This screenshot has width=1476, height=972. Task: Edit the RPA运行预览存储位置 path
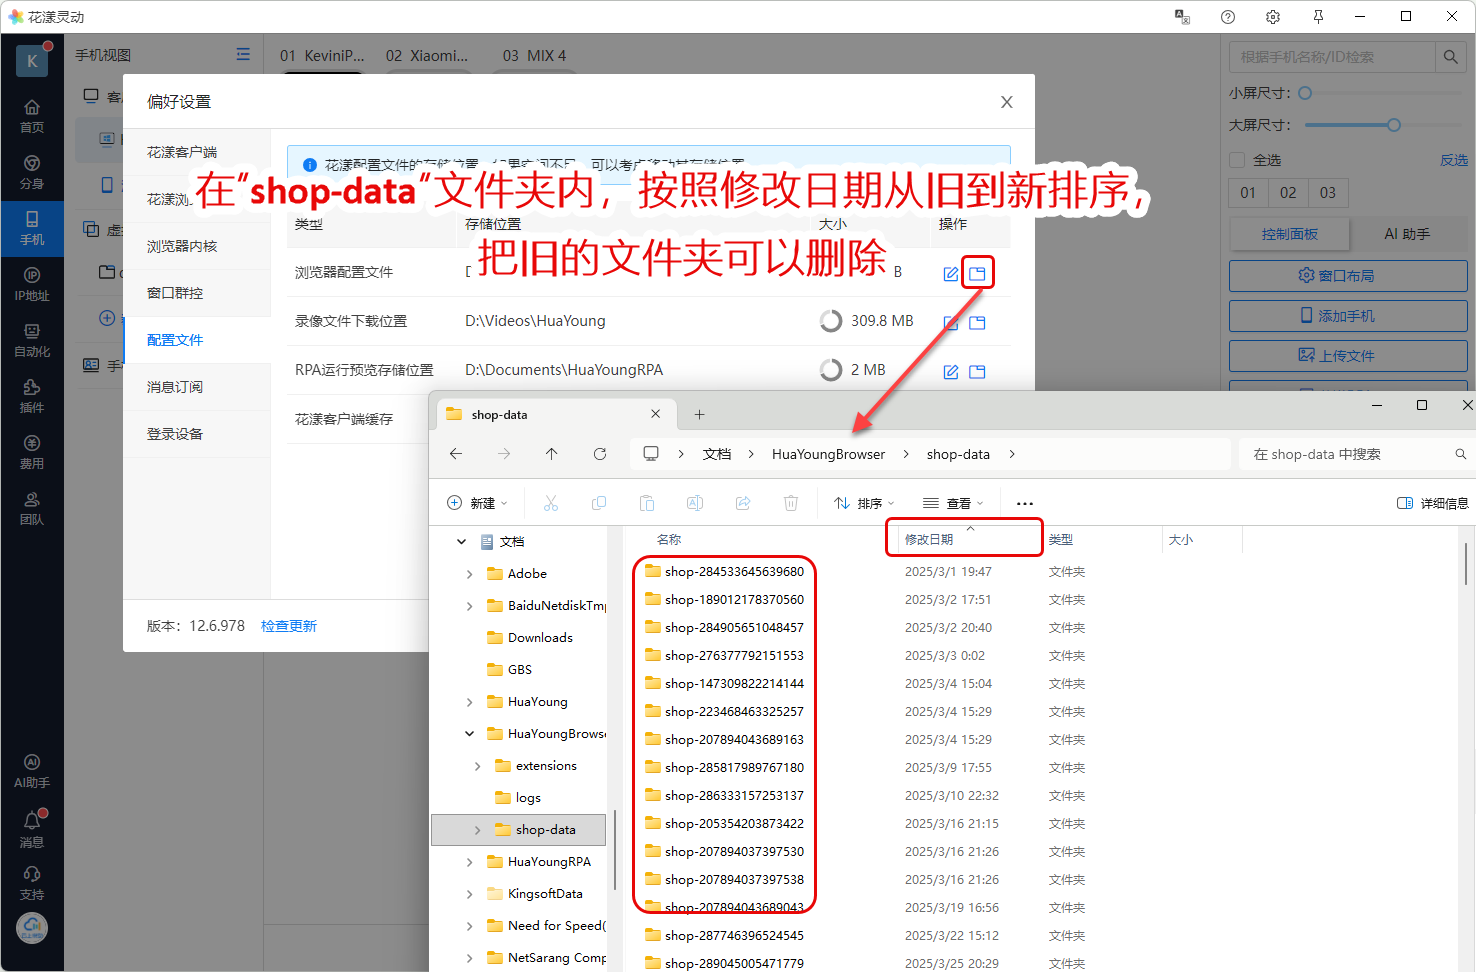click(951, 371)
